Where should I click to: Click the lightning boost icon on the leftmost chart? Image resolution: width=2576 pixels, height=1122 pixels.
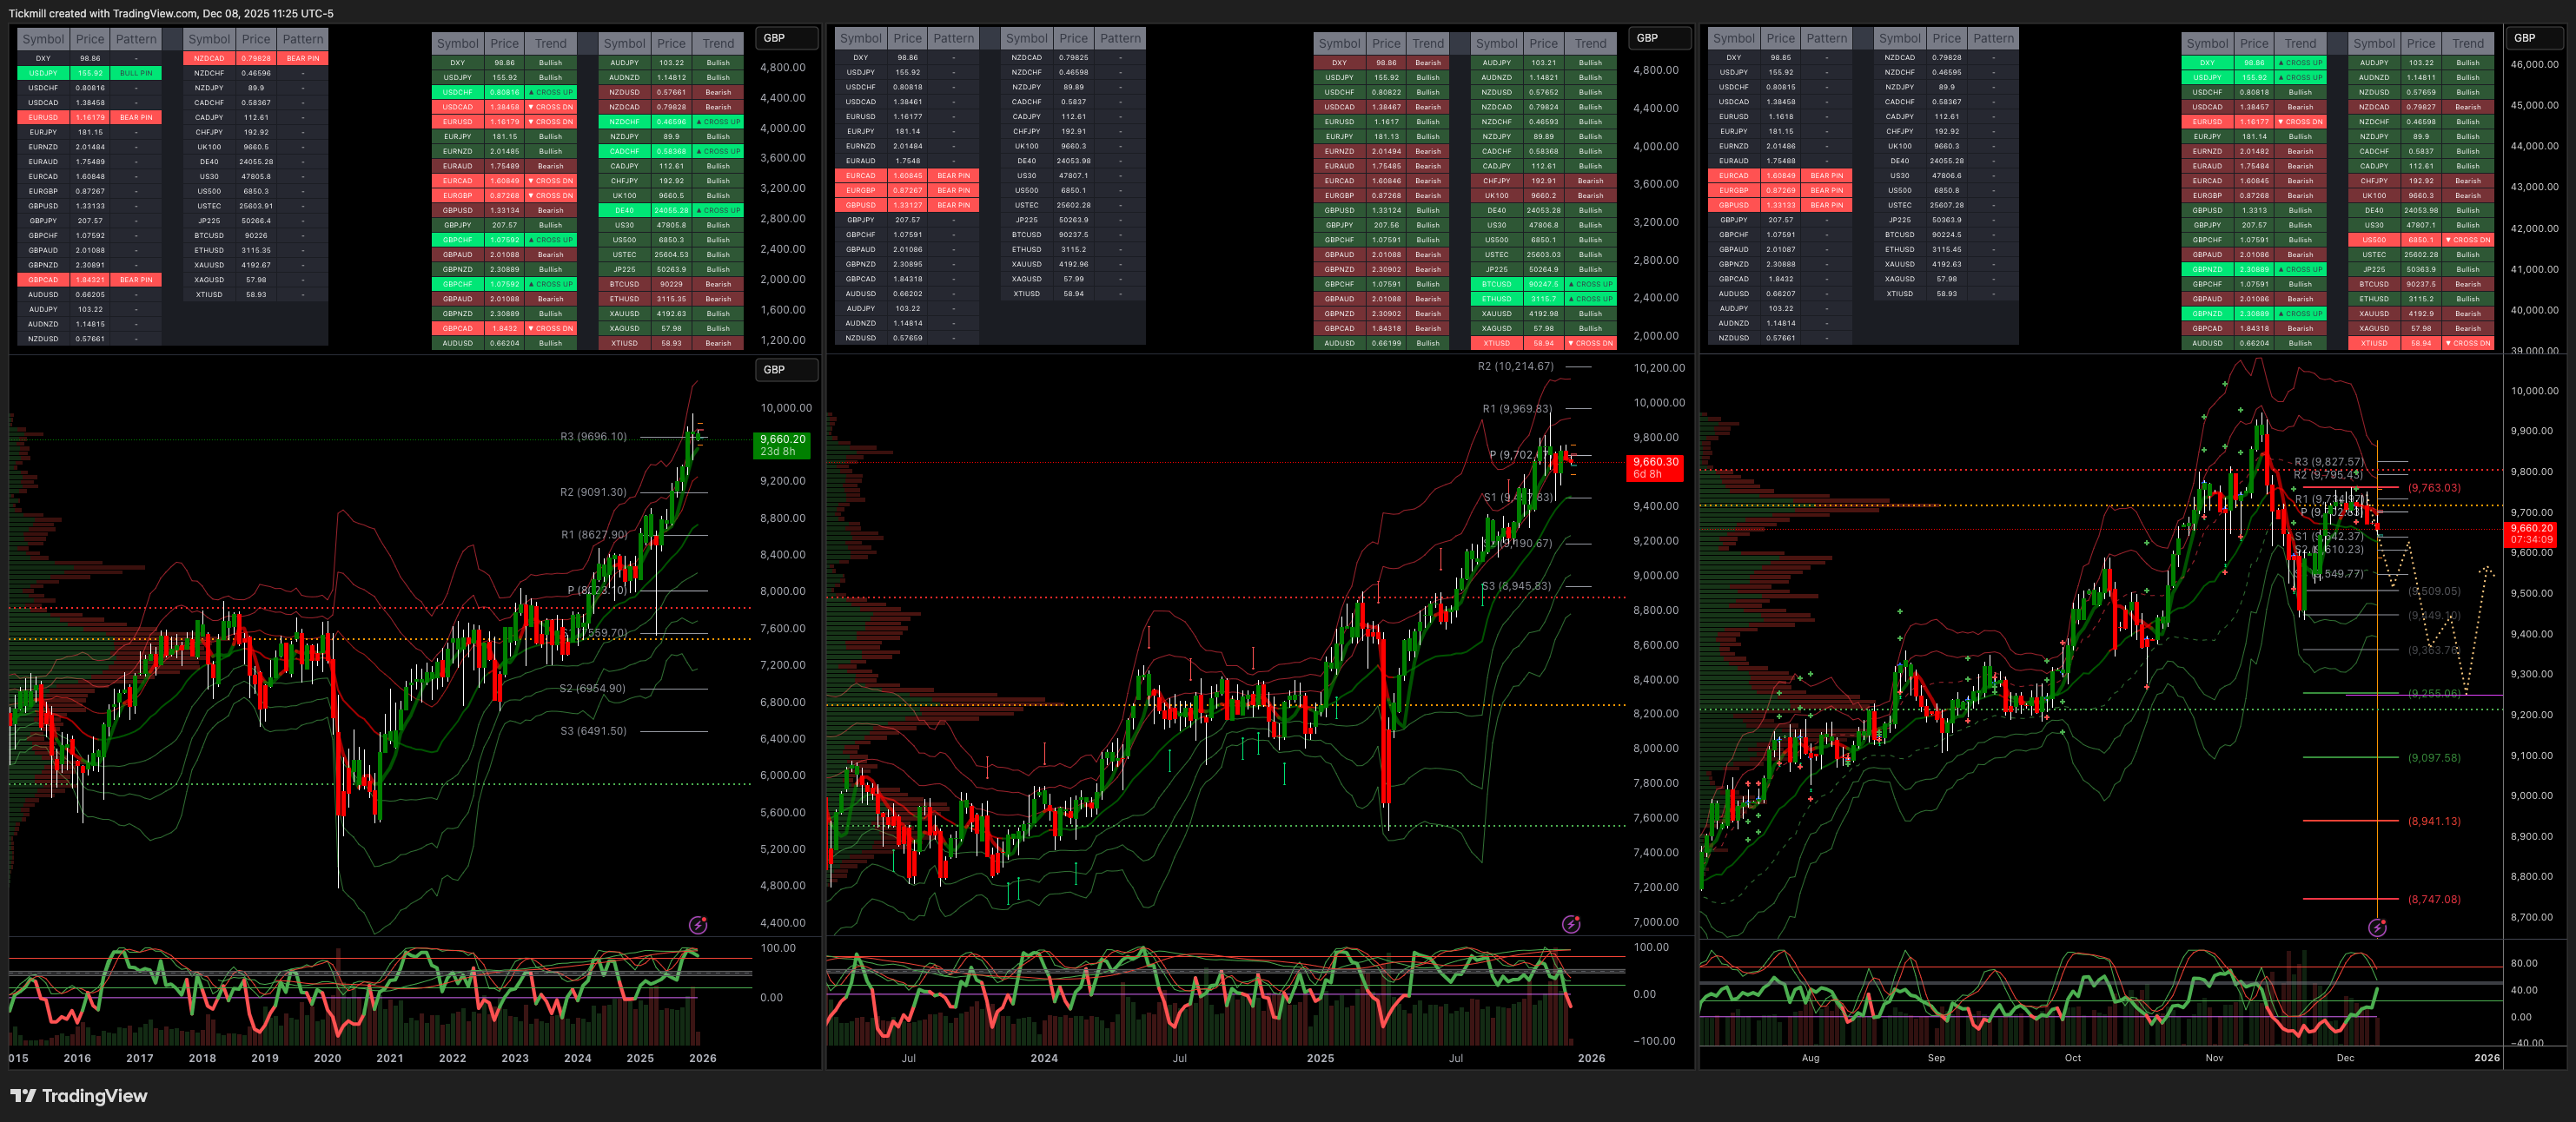point(698,925)
